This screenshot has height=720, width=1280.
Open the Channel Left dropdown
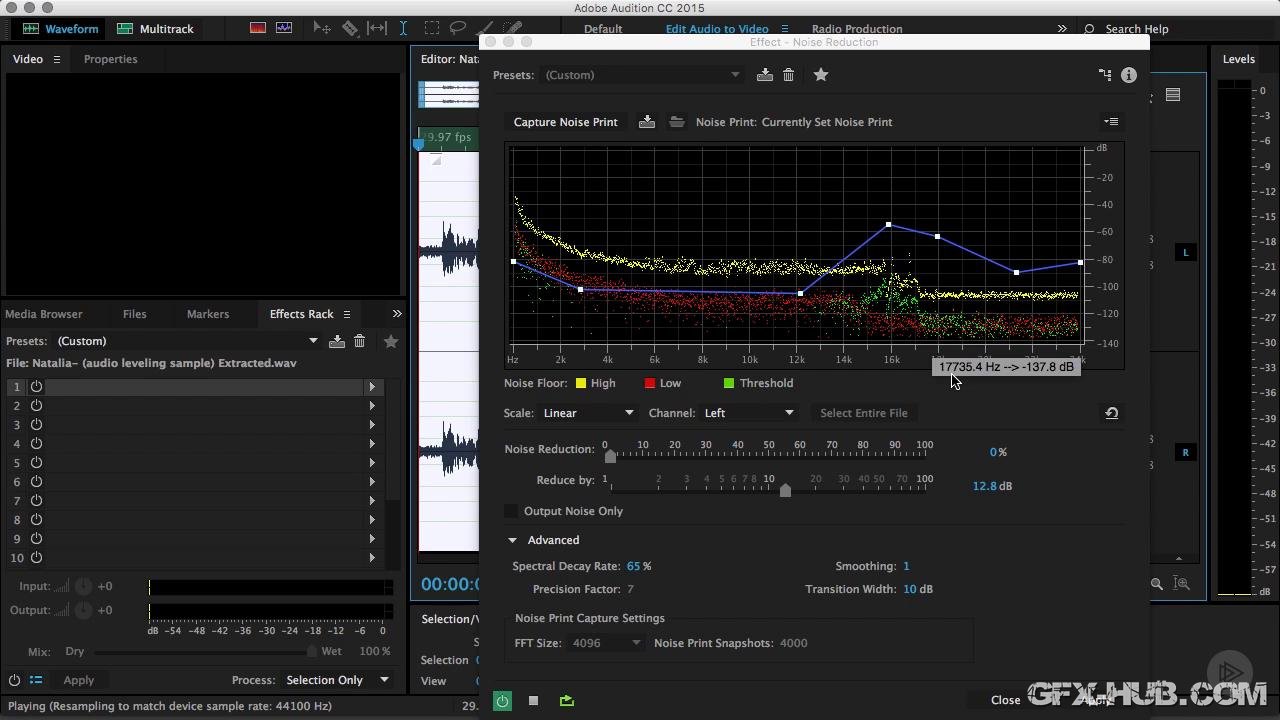click(748, 413)
